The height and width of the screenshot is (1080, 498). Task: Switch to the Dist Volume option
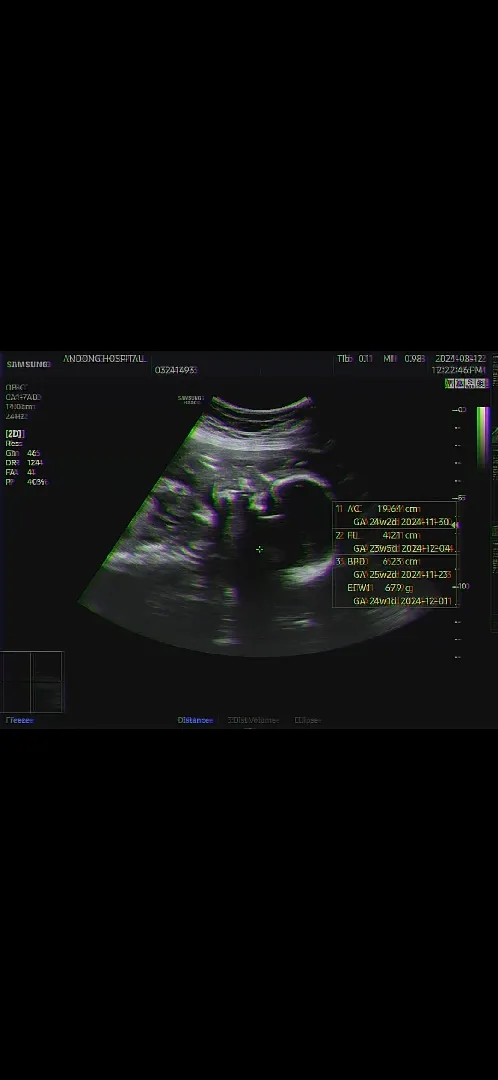coord(253,720)
